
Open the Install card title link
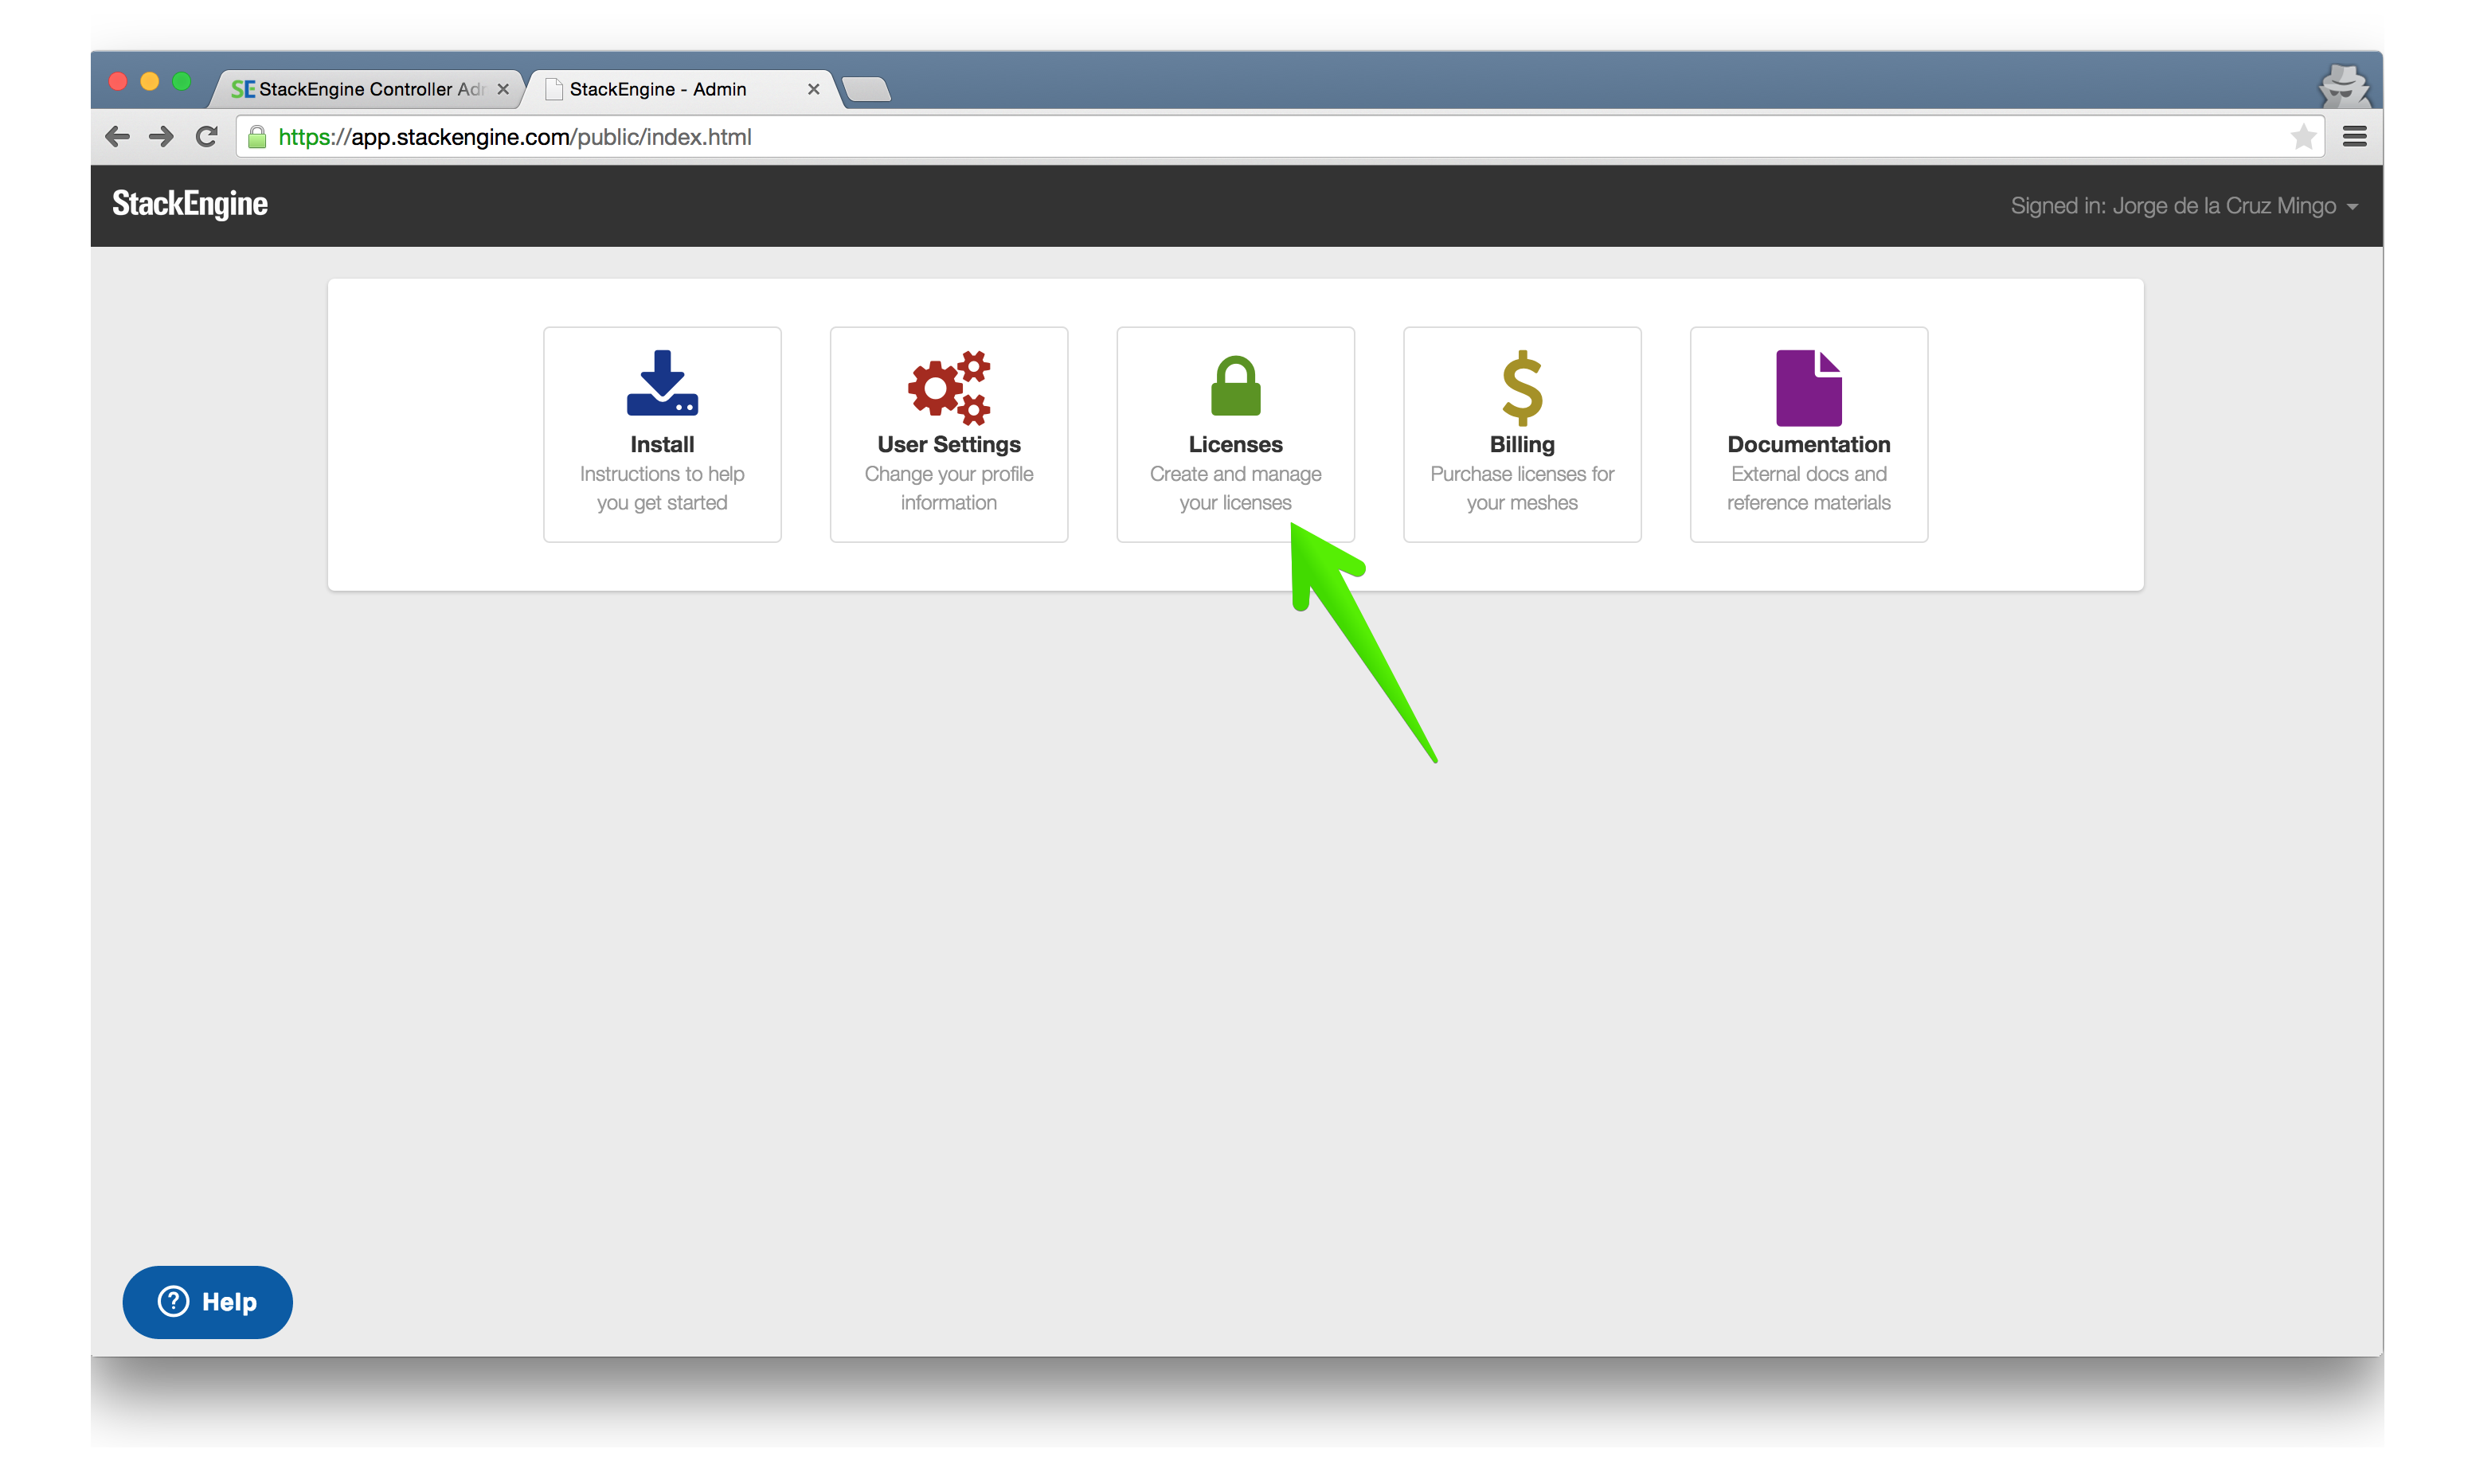[662, 444]
